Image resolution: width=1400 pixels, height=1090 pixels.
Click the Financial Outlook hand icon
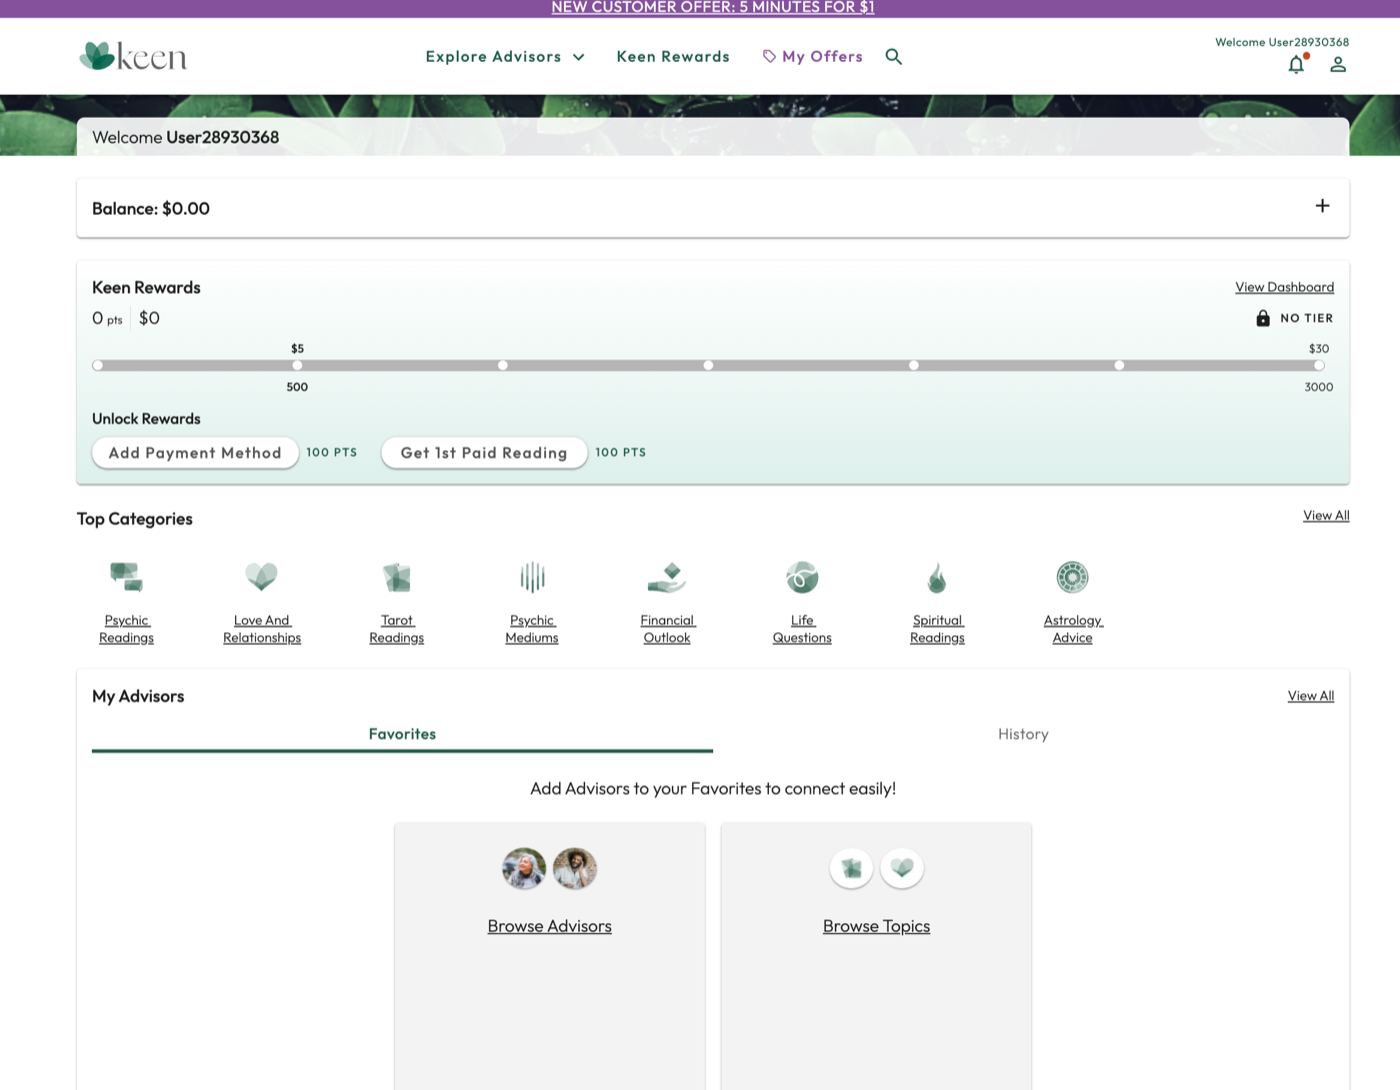point(667,577)
